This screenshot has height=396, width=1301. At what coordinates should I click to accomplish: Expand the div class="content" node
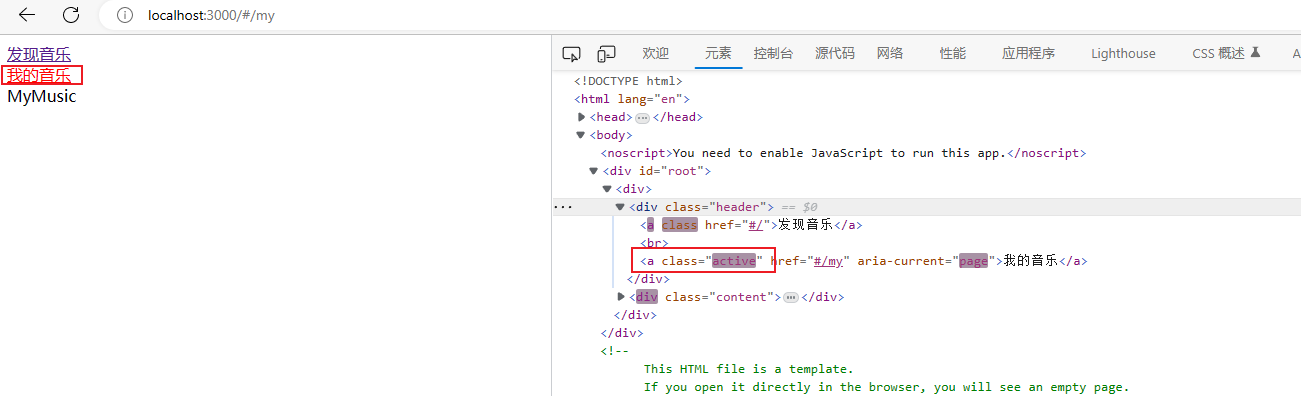pos(622,297)
